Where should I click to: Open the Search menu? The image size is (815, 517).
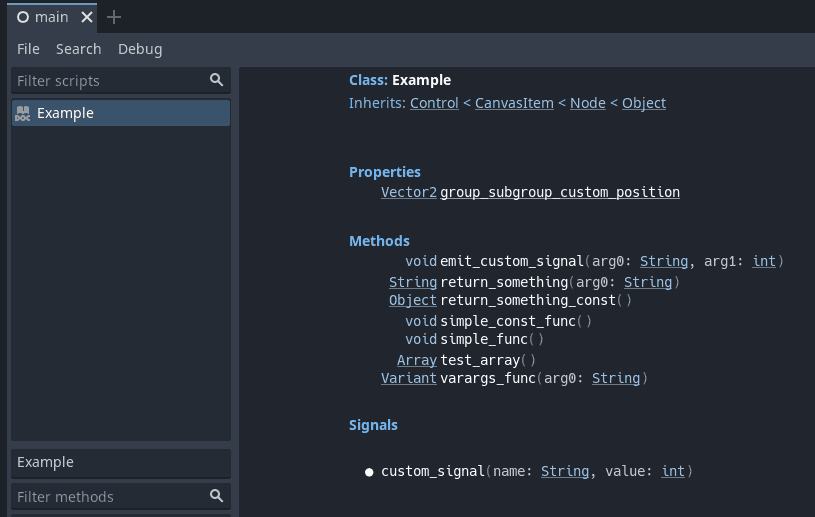click(x=78, y=49)
